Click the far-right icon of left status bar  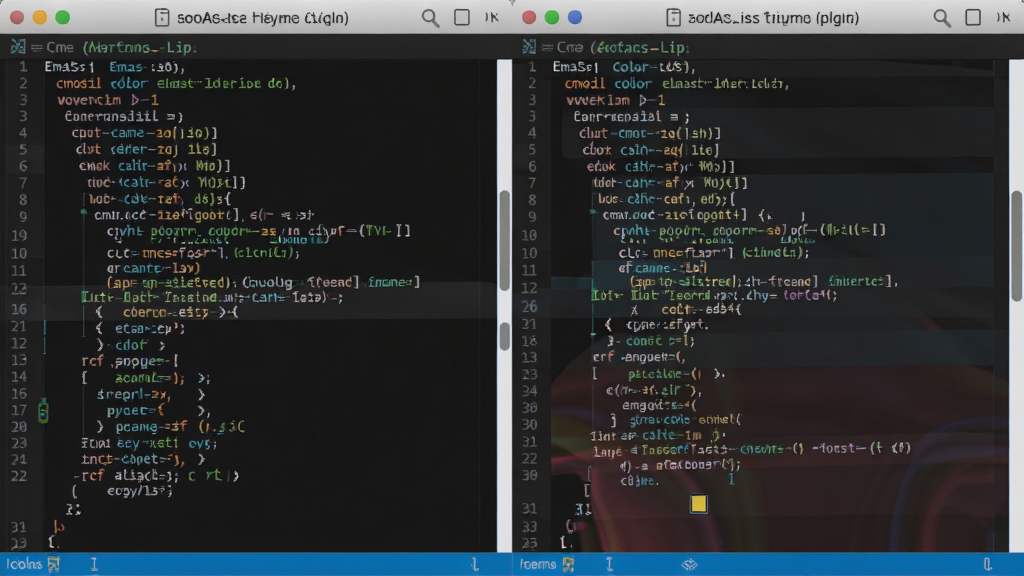(x=475, y=564)
